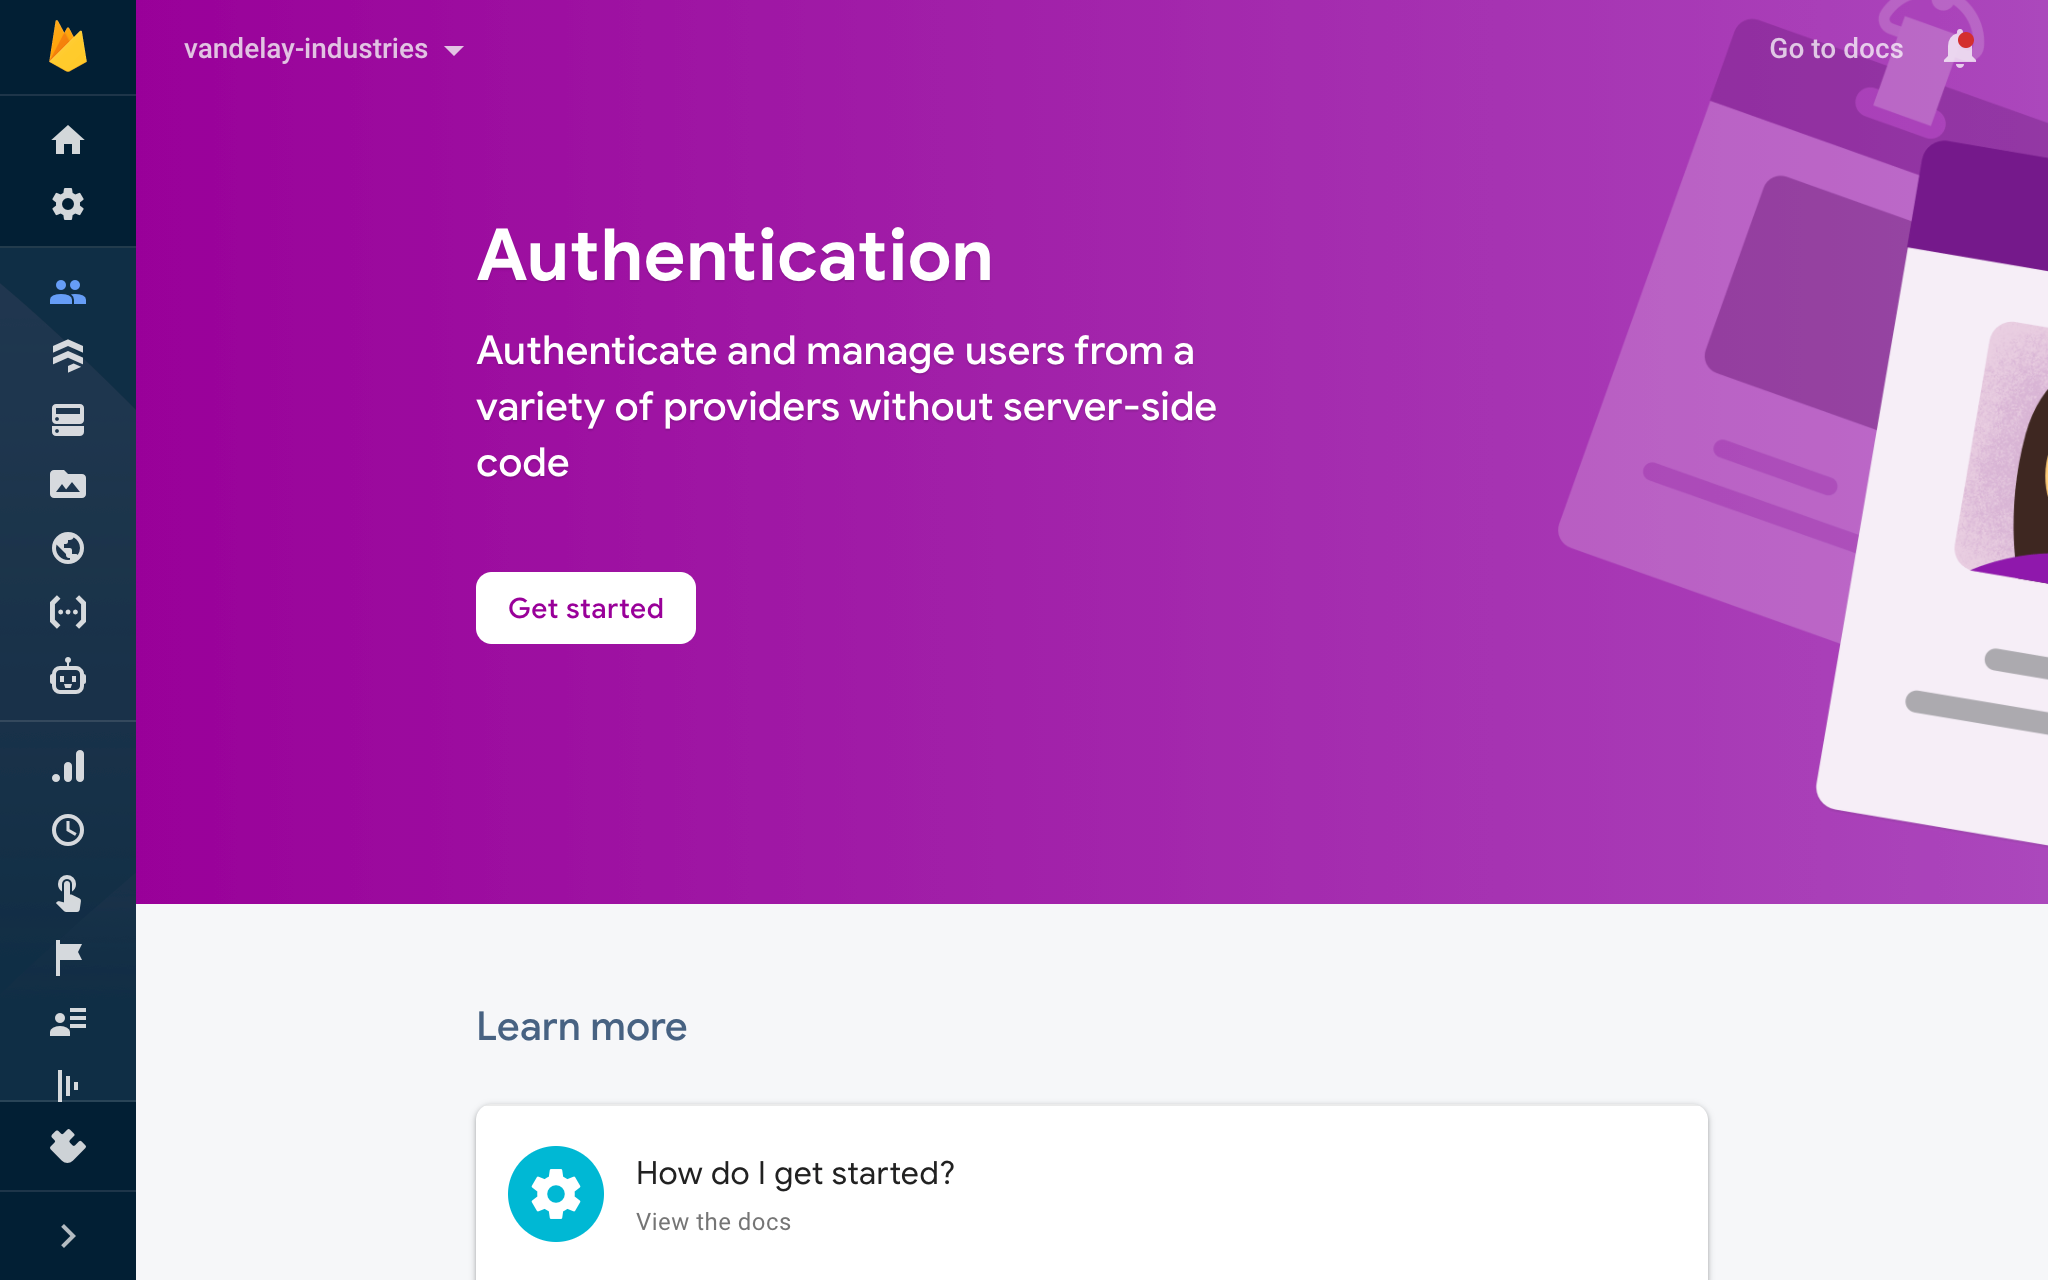This screenshot has width=2048, height=1280.
Task: Click the Firebase logo icon
Action: (68, 47)
